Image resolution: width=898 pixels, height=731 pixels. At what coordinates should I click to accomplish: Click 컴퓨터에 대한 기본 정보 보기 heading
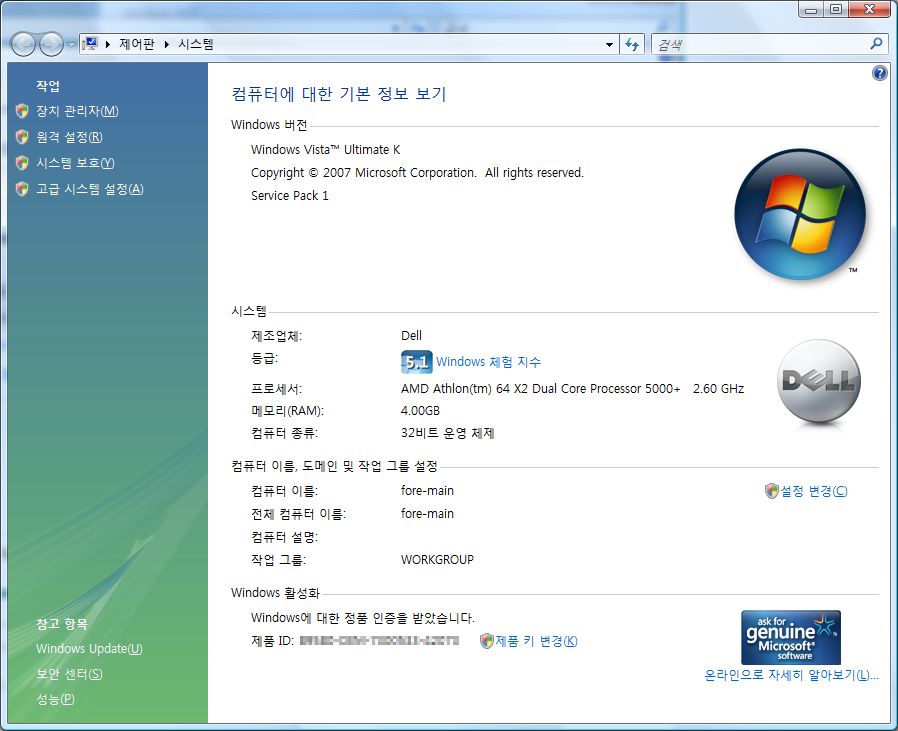tap(338, 93)
